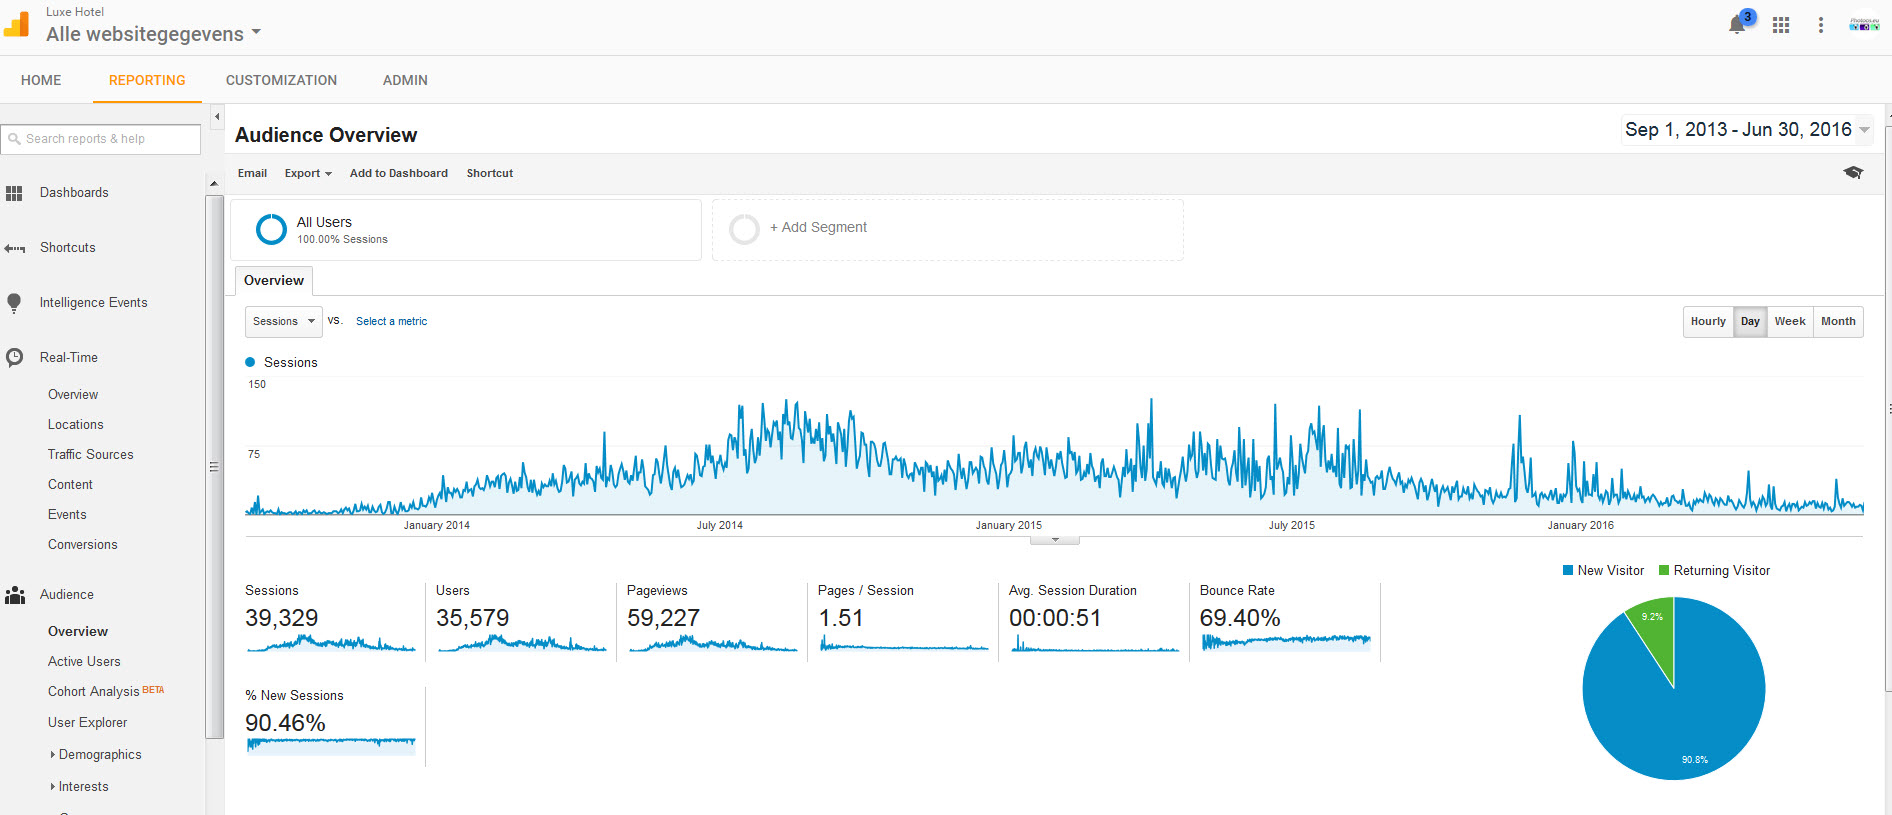Switch to the REPORTING tab
The height and width of the screenshot is (815, 1892).
[x=147, y=80]
